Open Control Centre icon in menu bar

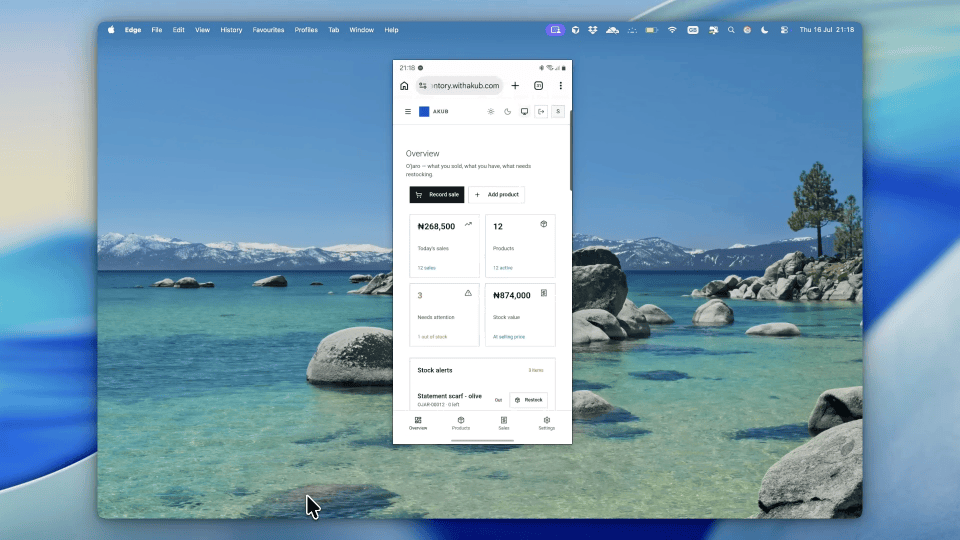point(784,29)
